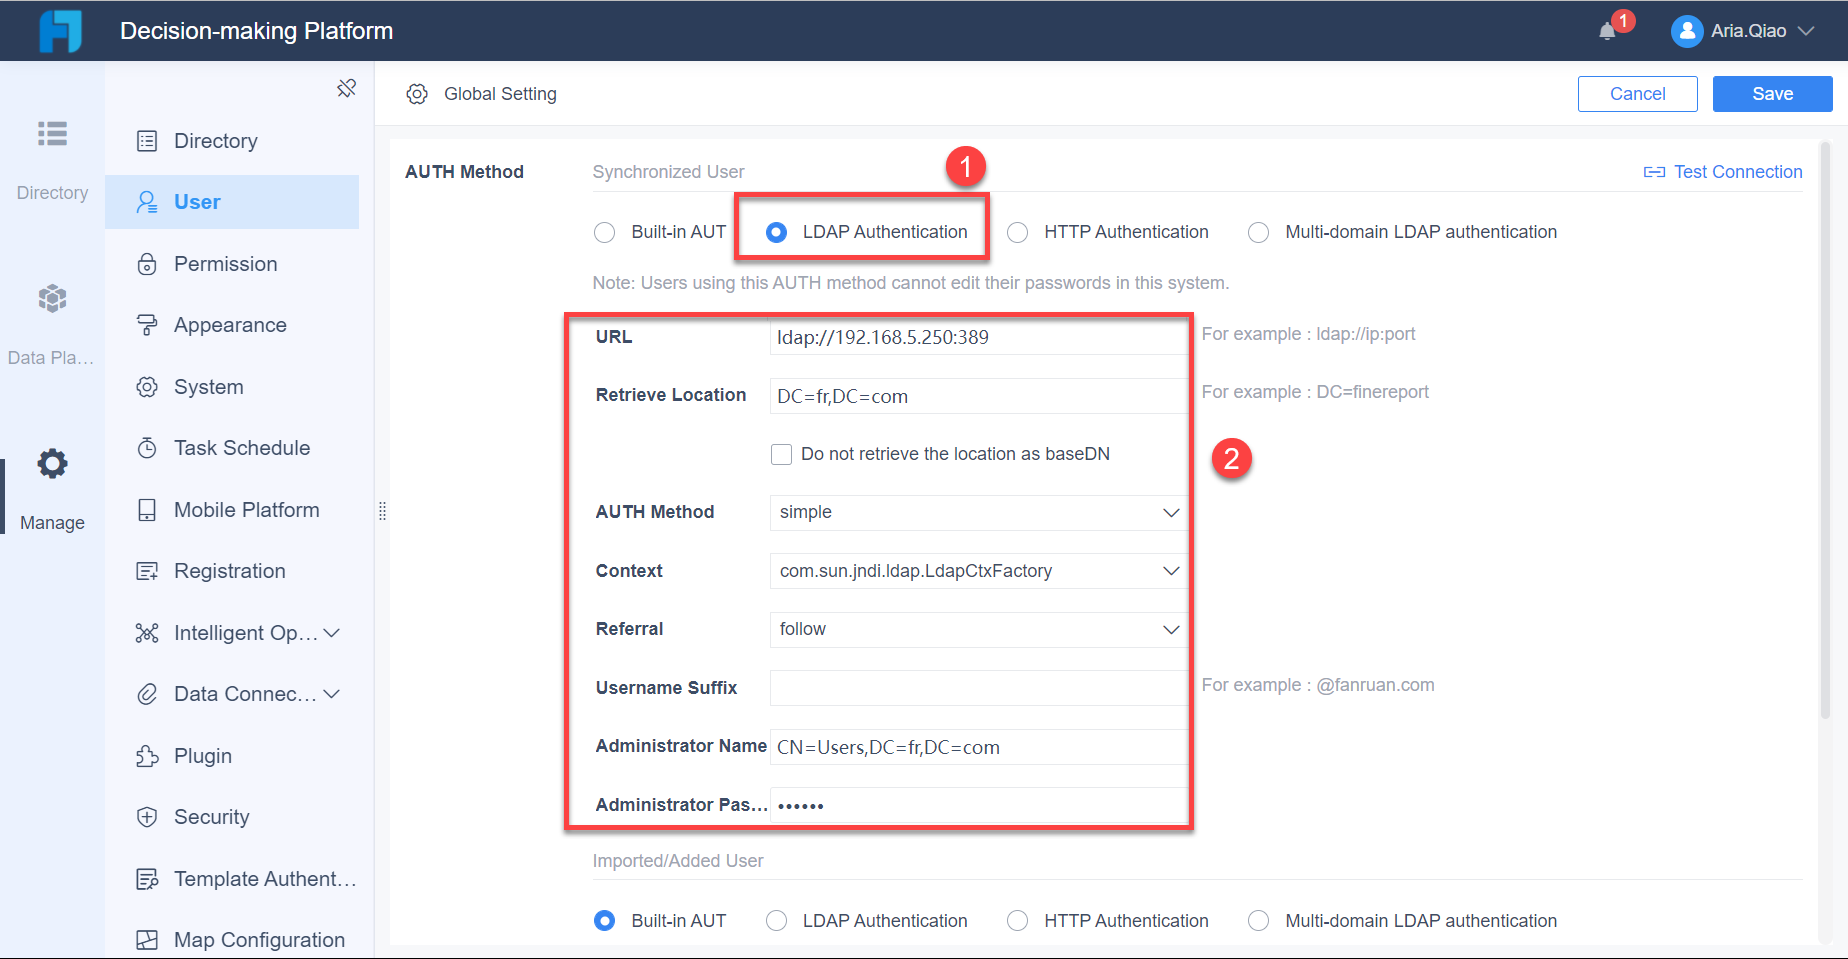Open the Task Schedule section
Image resolution: width=1848 pixels, height=959 pixels.
click(x=241, y=447)
